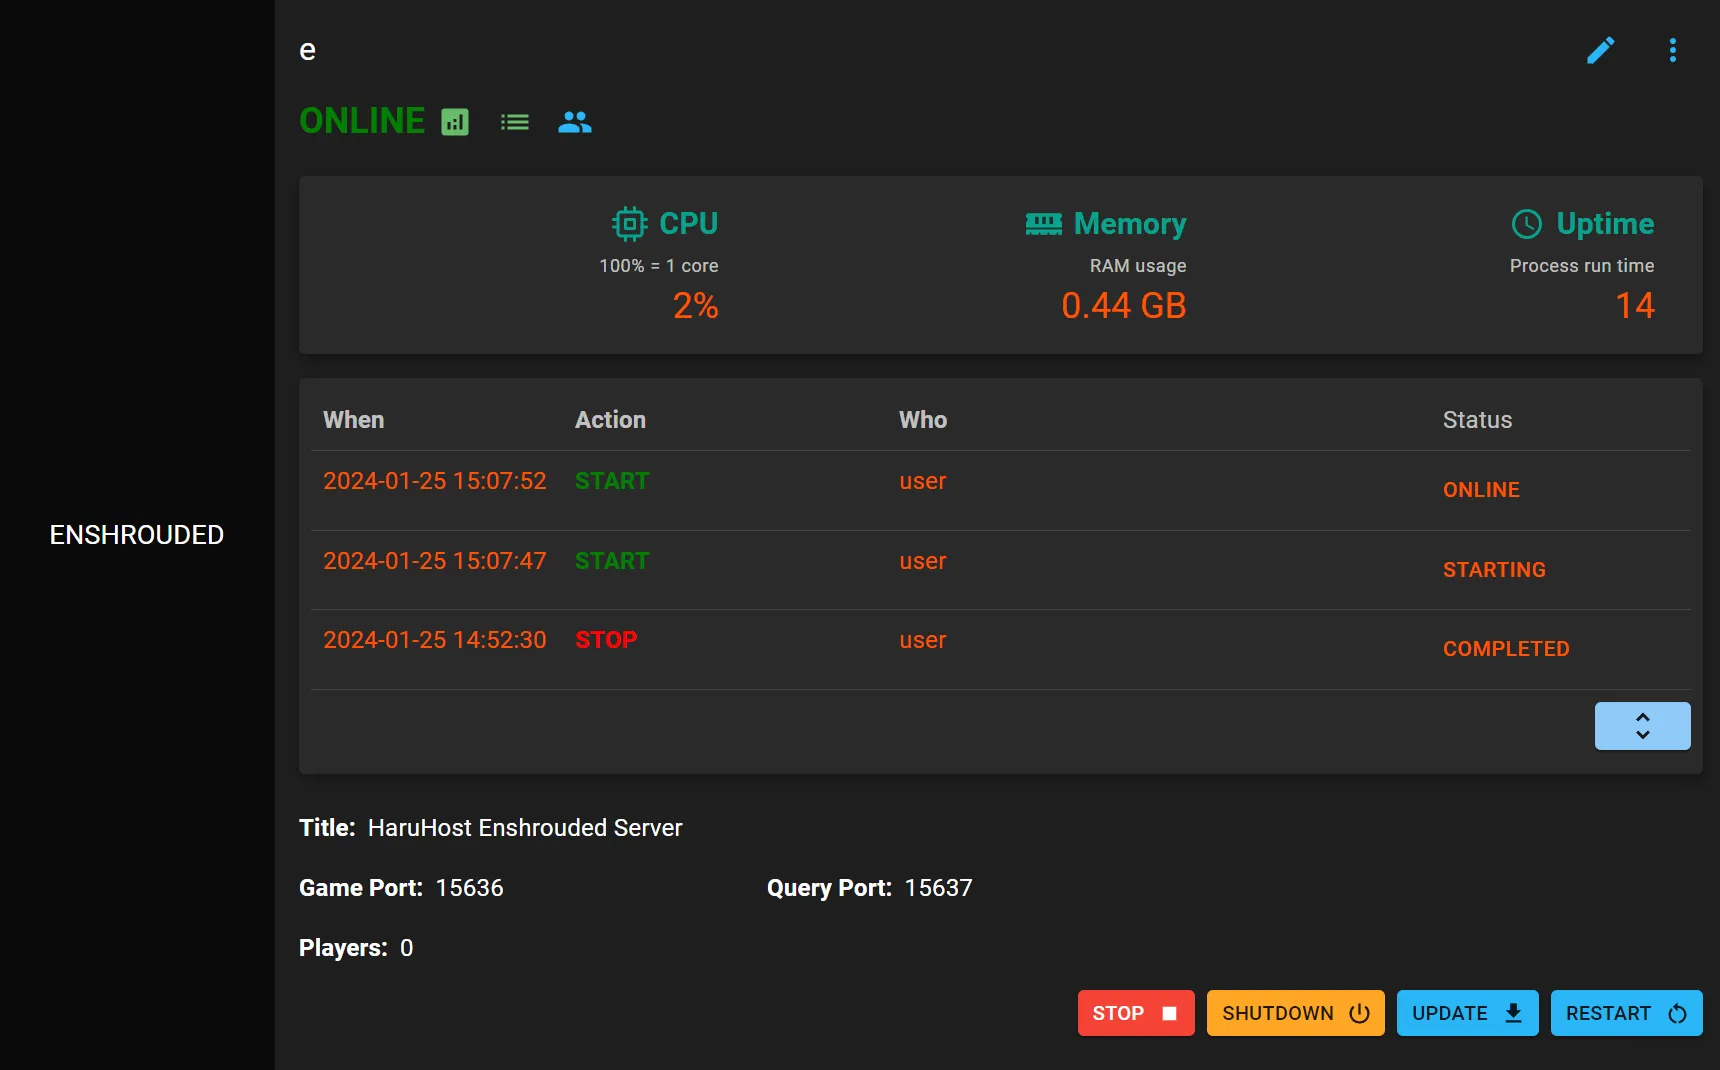This screenshot has width=1720, height=1070.
Task: Click the Action column header
Action: 610,420
